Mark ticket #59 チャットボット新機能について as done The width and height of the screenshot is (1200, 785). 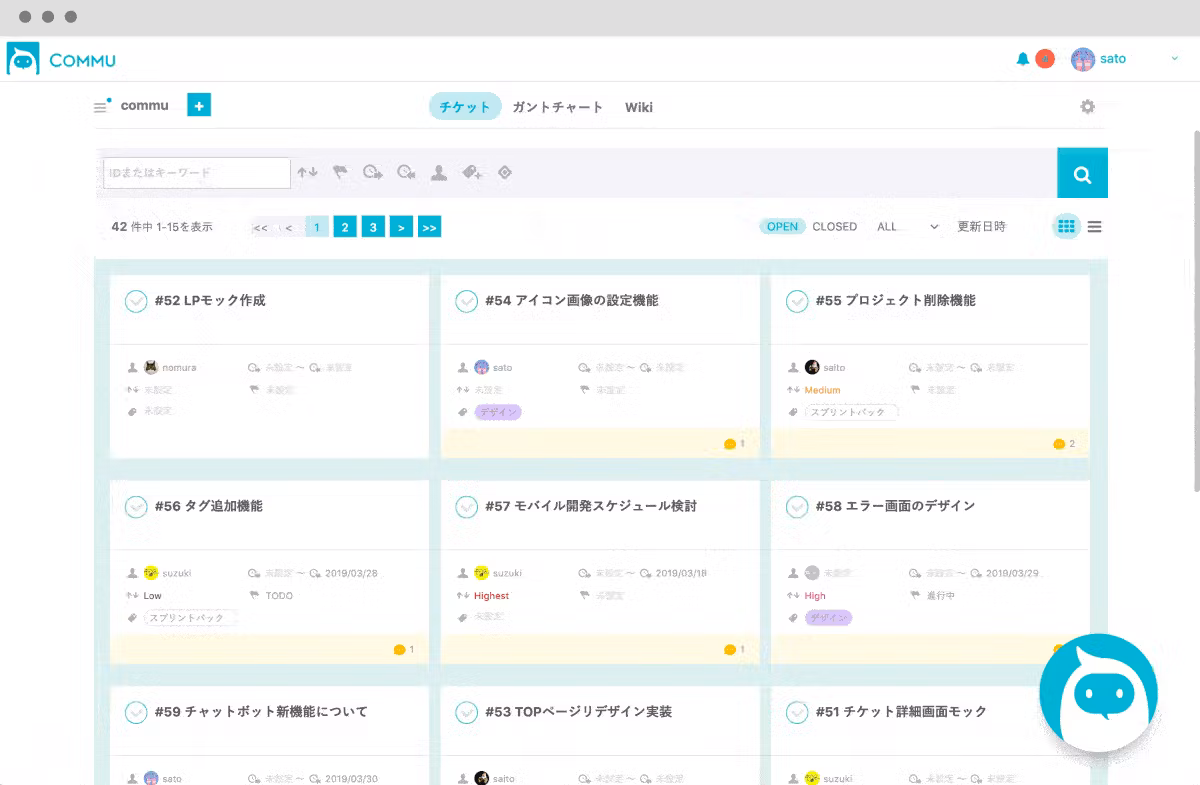coord(136,713)
